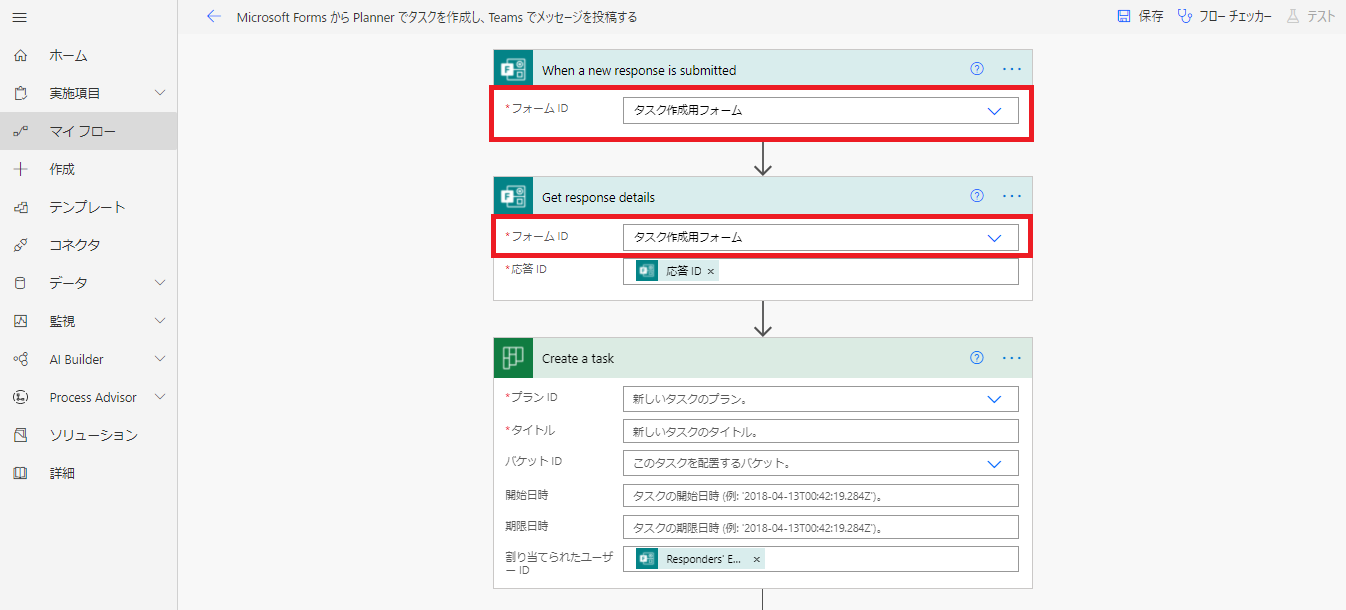Open more options on Get response details
This screenshot has width=1346, height=610.
1012,197
